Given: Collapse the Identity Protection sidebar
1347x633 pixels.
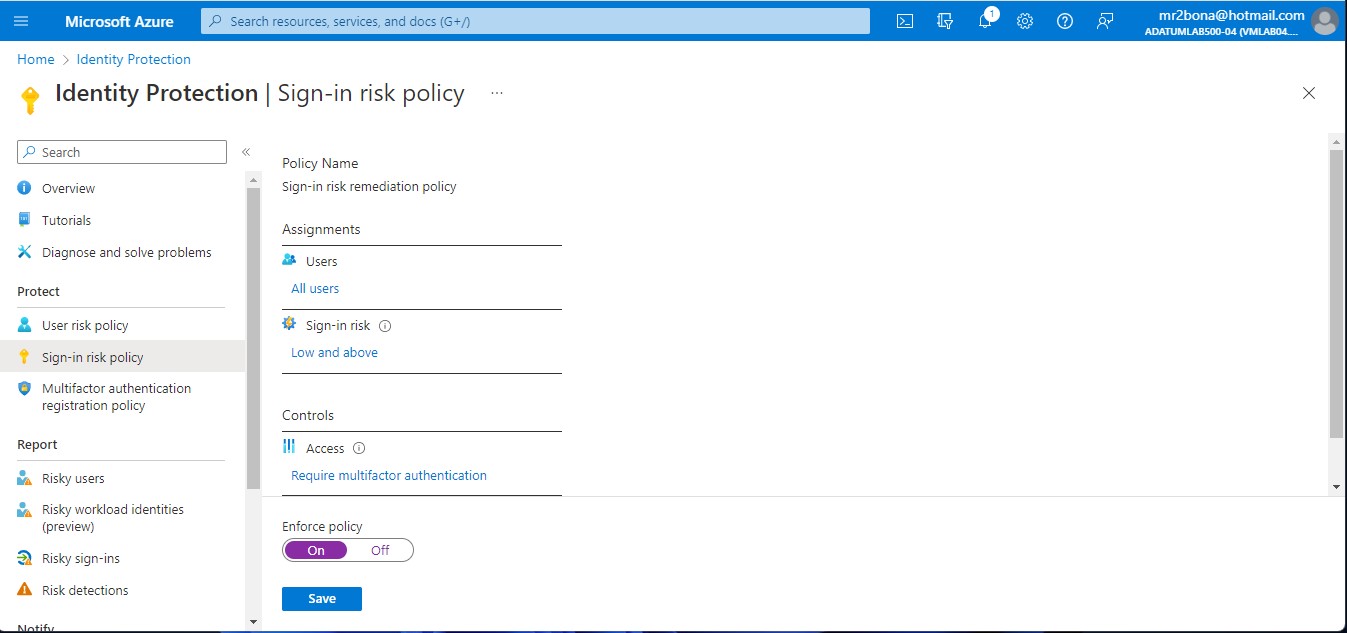Looking at the screenshot, I should coord(246,150).
